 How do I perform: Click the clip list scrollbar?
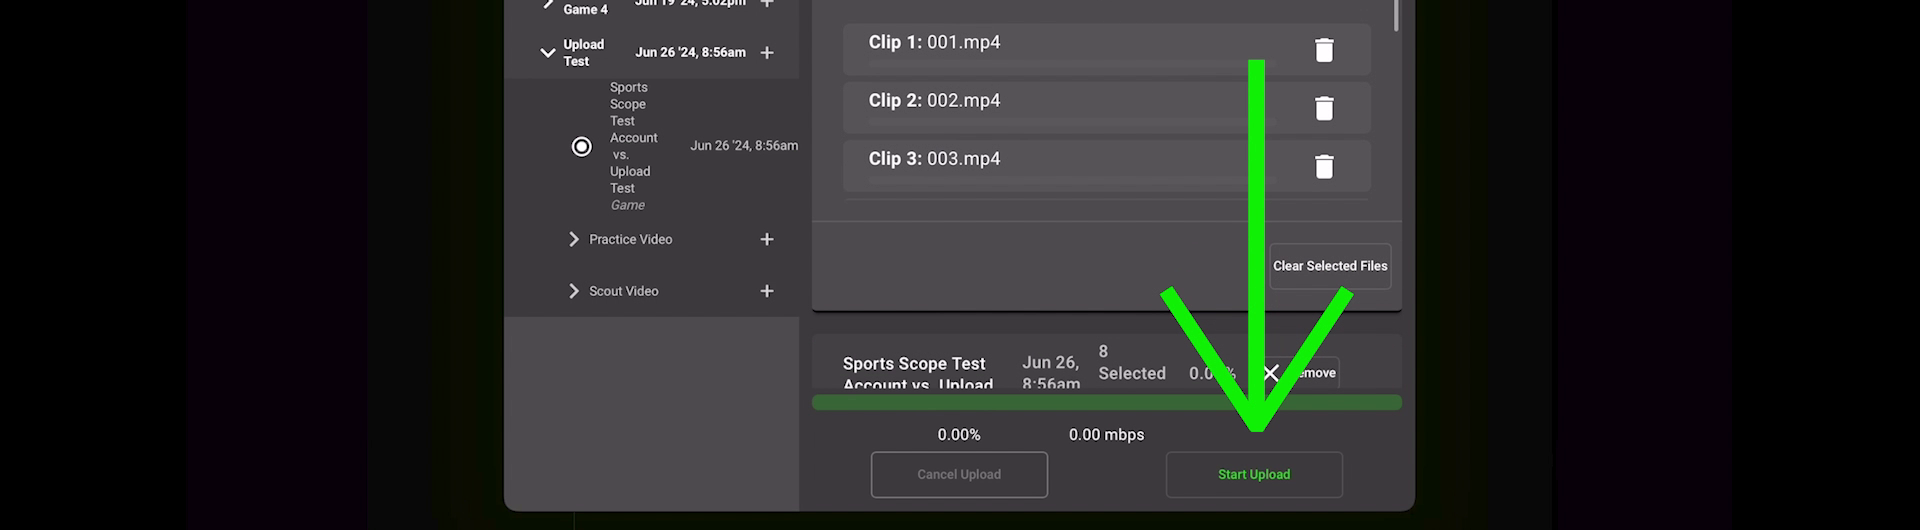pos(1396,15)
